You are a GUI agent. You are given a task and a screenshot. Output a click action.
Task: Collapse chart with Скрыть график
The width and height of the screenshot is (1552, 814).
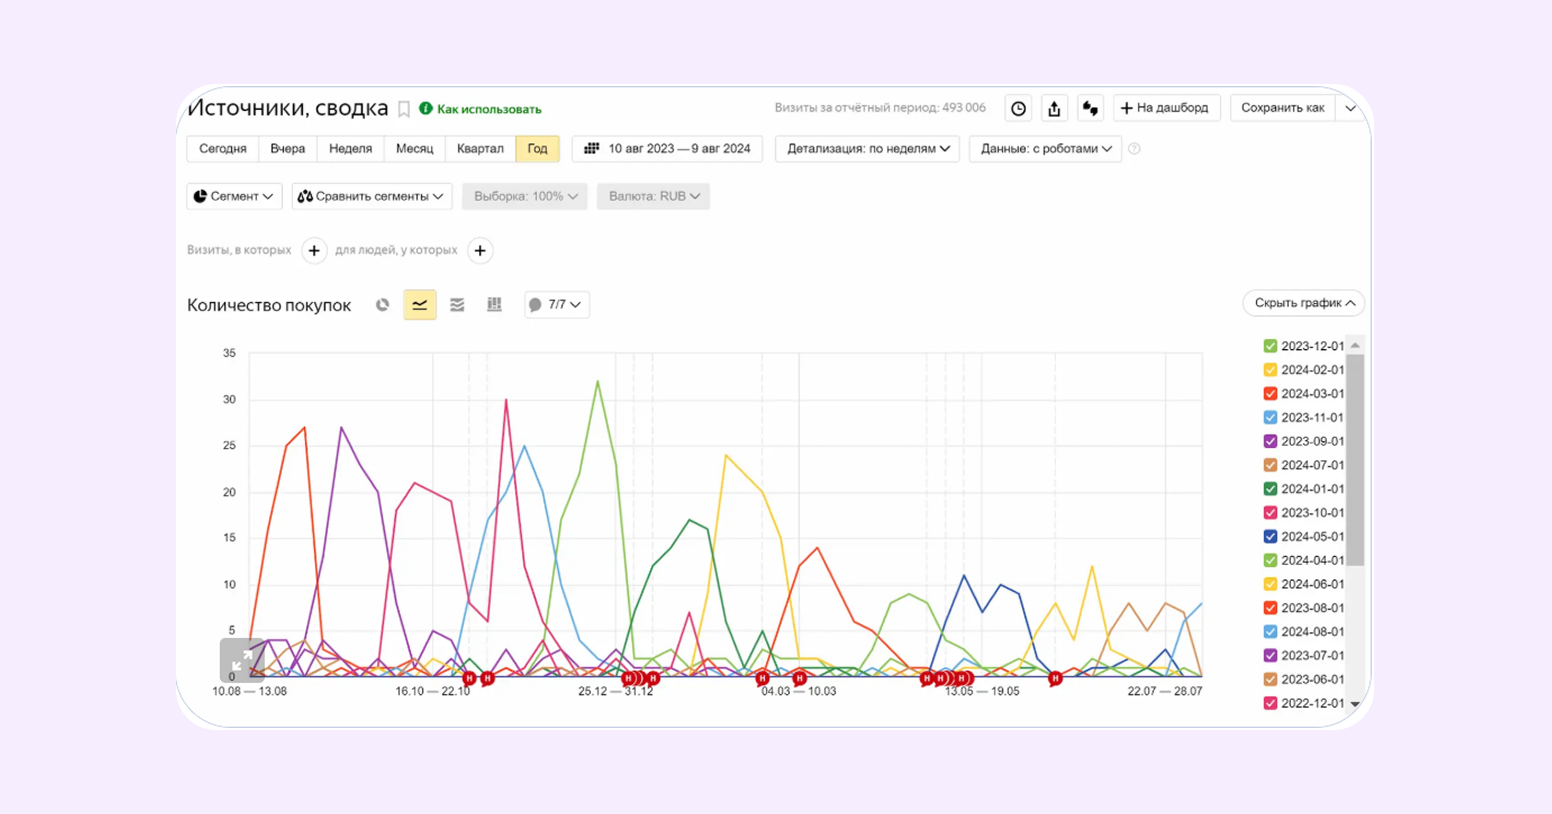pyautogui.click(x=1304, y=303)
